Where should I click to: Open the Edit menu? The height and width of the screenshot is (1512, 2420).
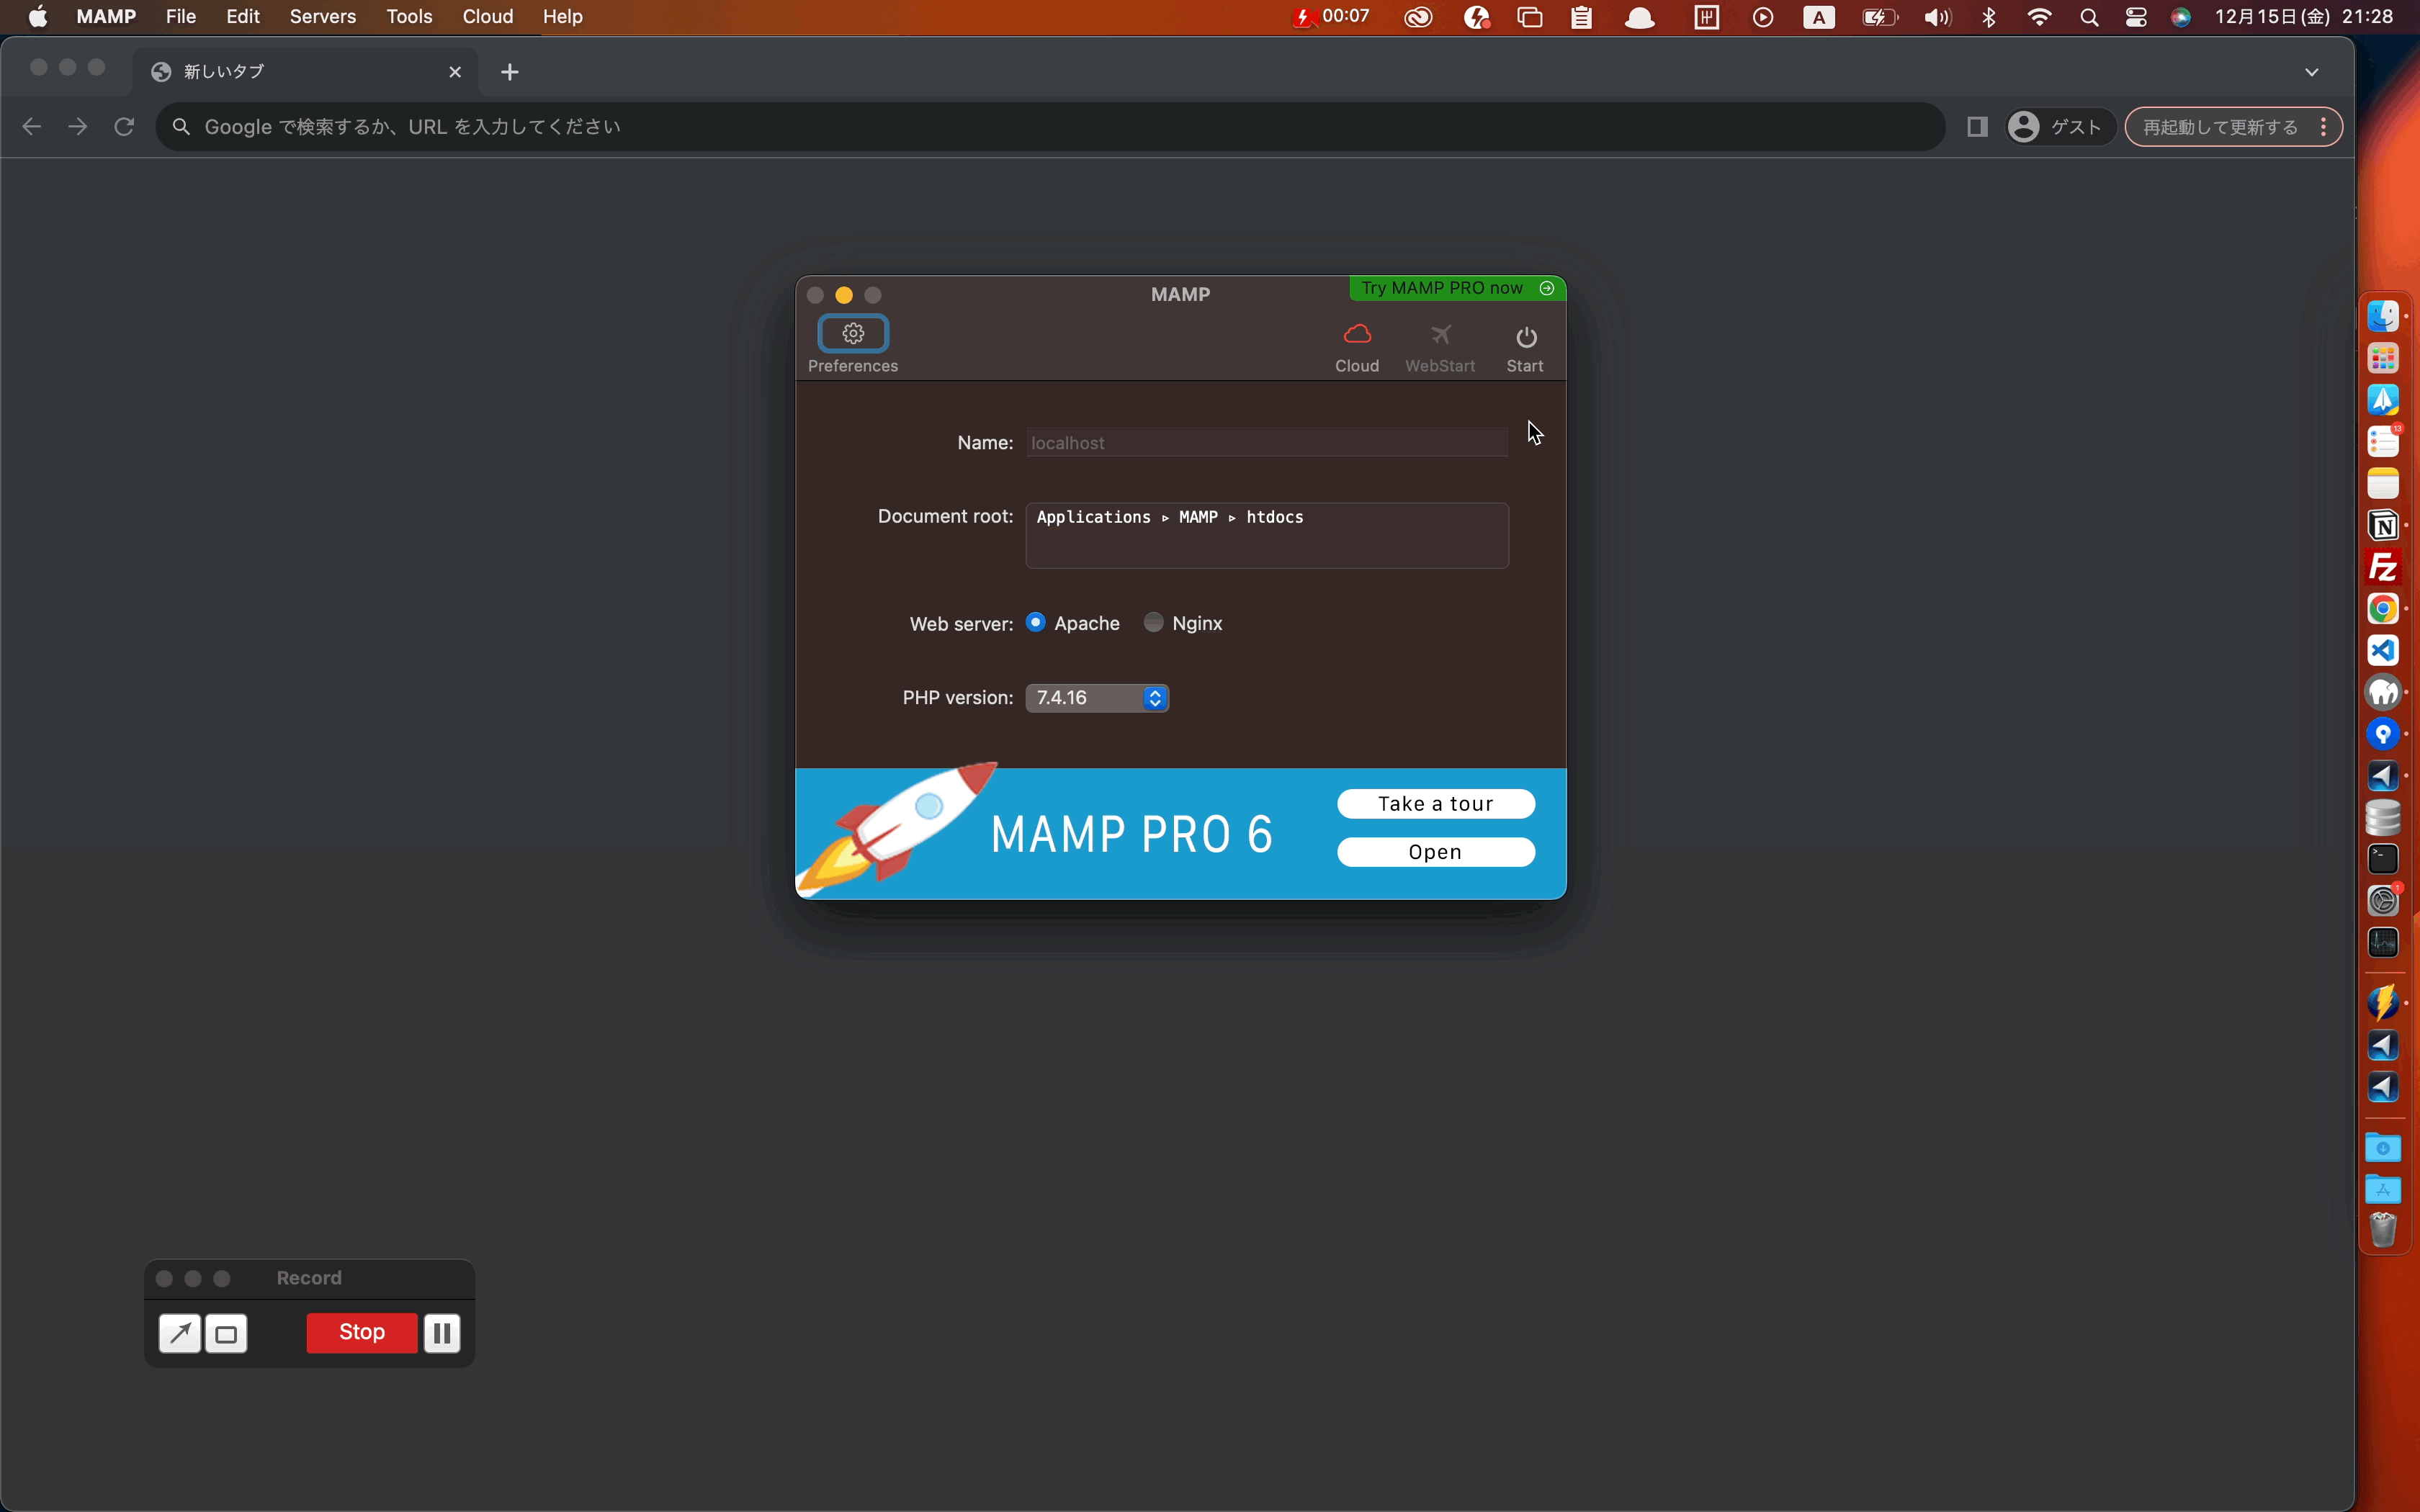point(243,17)
